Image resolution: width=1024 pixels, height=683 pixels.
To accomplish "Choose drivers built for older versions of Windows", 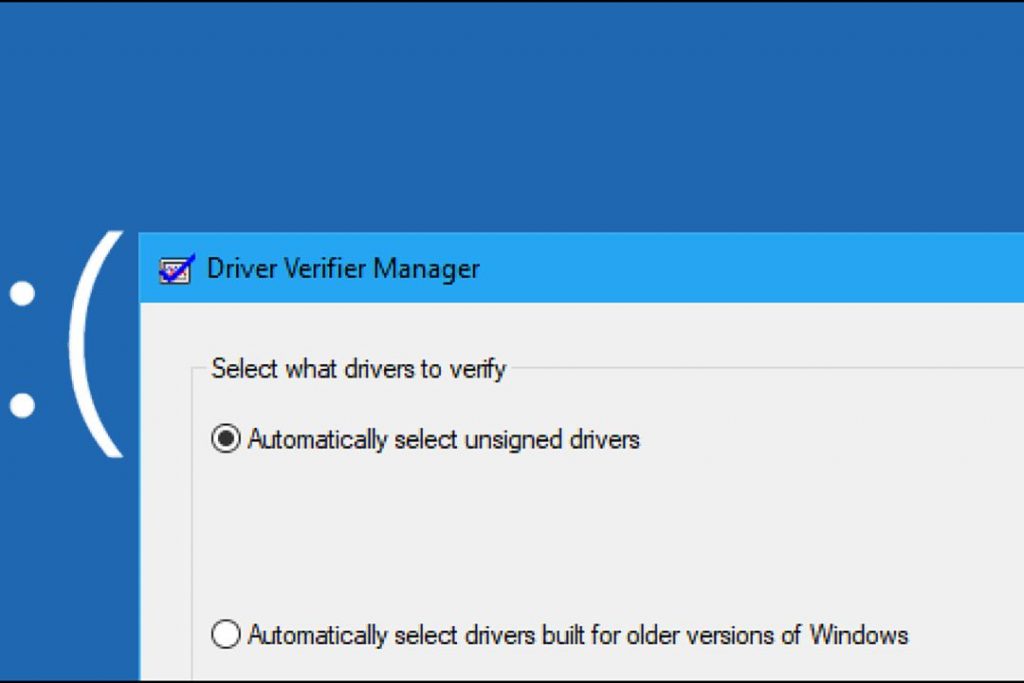I will 228,635.
